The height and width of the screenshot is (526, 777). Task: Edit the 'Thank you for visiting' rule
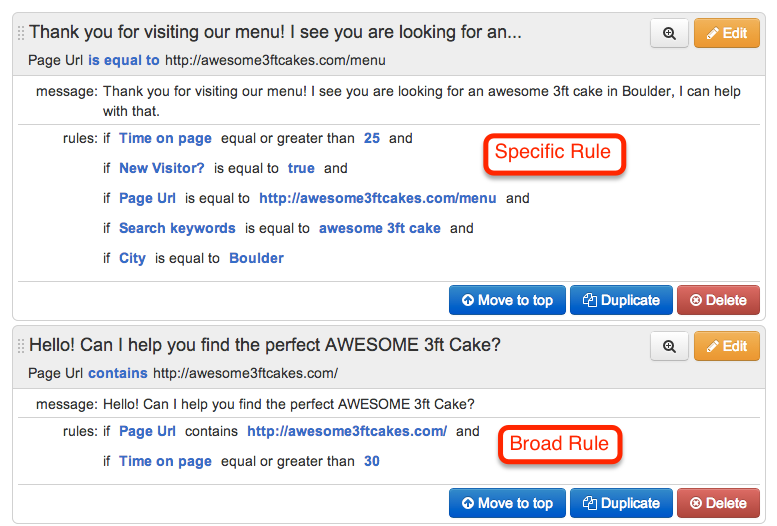point(726,33)
